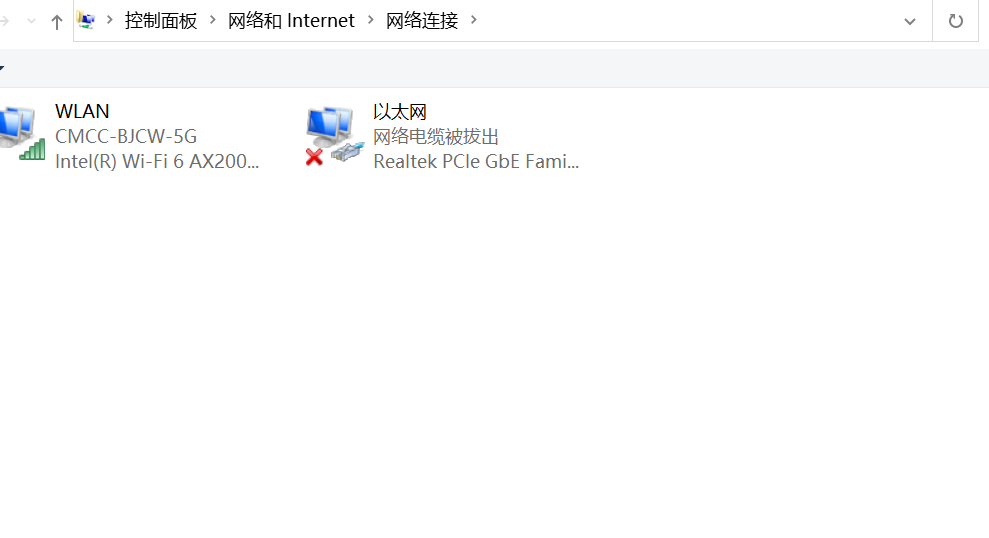Open the 控制面板 breadcrumb
The width and height of the screenshot is (989, 538).
[161, 21]
